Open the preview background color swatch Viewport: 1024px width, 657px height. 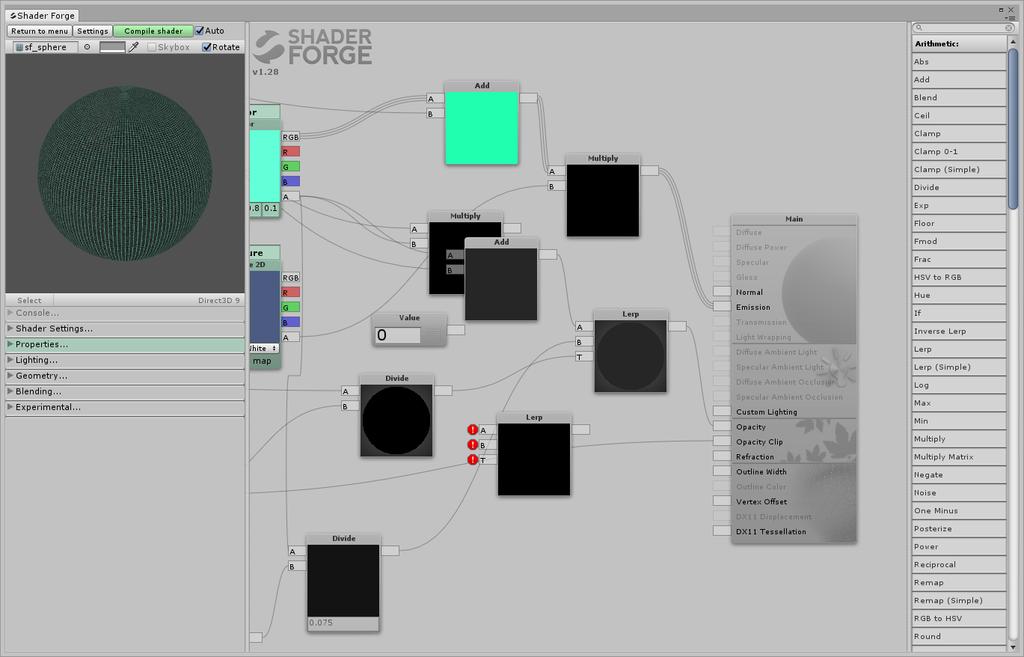click(112, 47)
